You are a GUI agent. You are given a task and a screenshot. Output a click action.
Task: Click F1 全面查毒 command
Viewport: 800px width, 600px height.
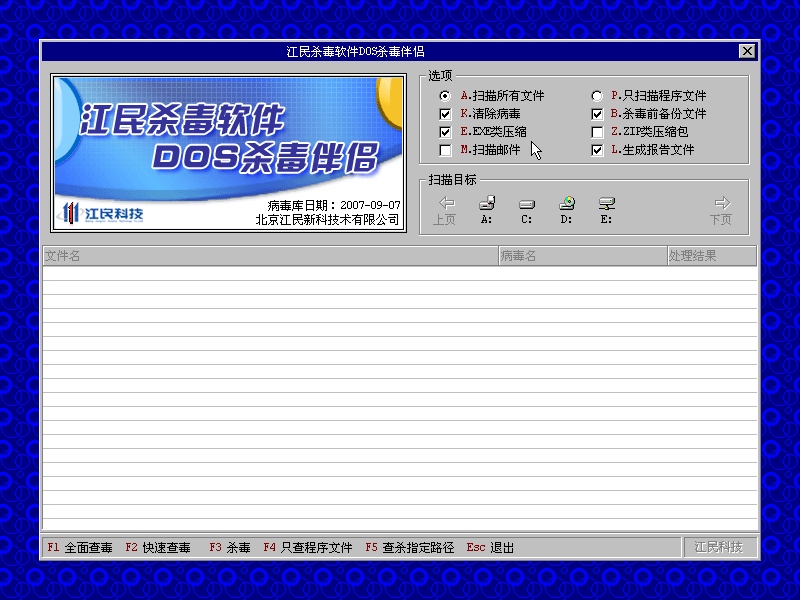[80, 547]
